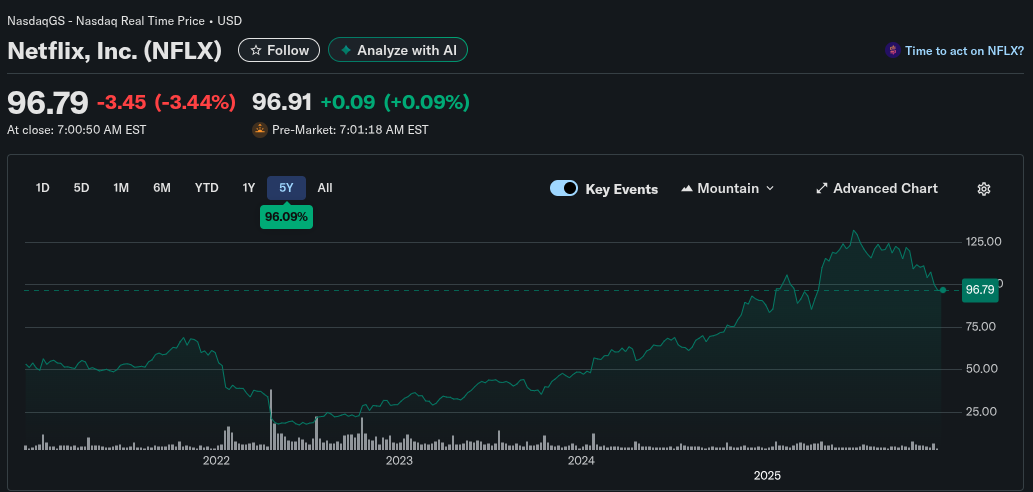Click the 25.00 y-axis price label
This screenshot has height=492, width=1033.
pos(982,412)
